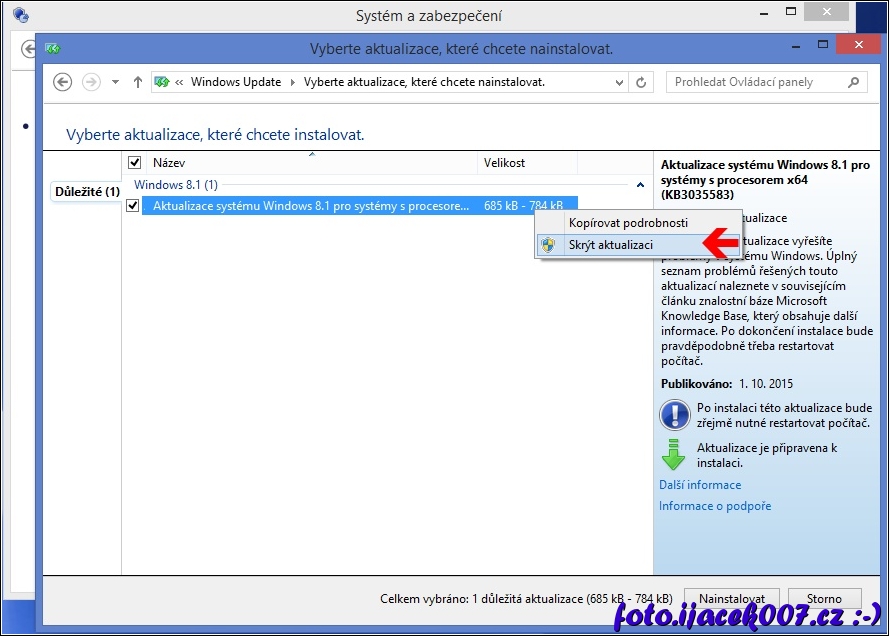The image size is (889, 636).
Task: Expand the address bar history dropdown
Action: point(620,82)
